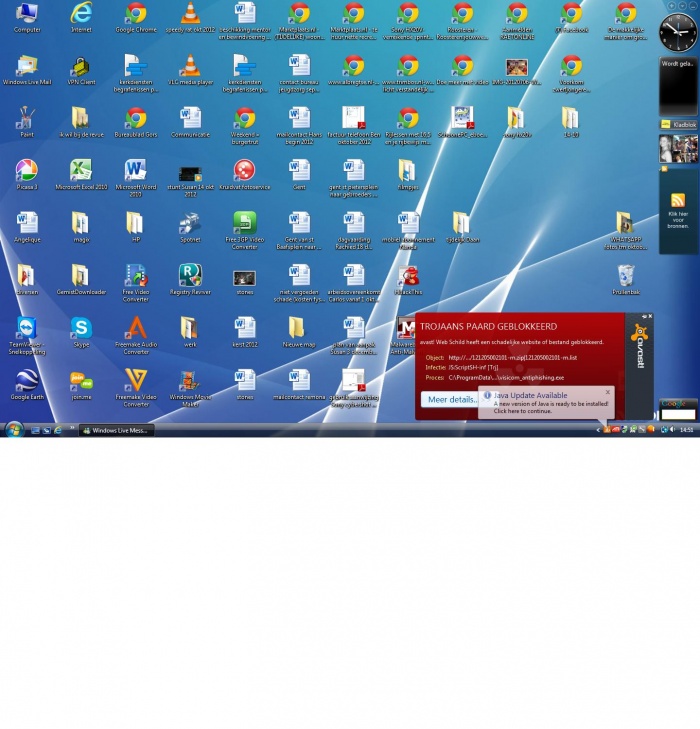Screen dimensions: 700x729
Task: Click the RSS 'Klik hier voor bronnen' gadget
Action: click(678, 212)
